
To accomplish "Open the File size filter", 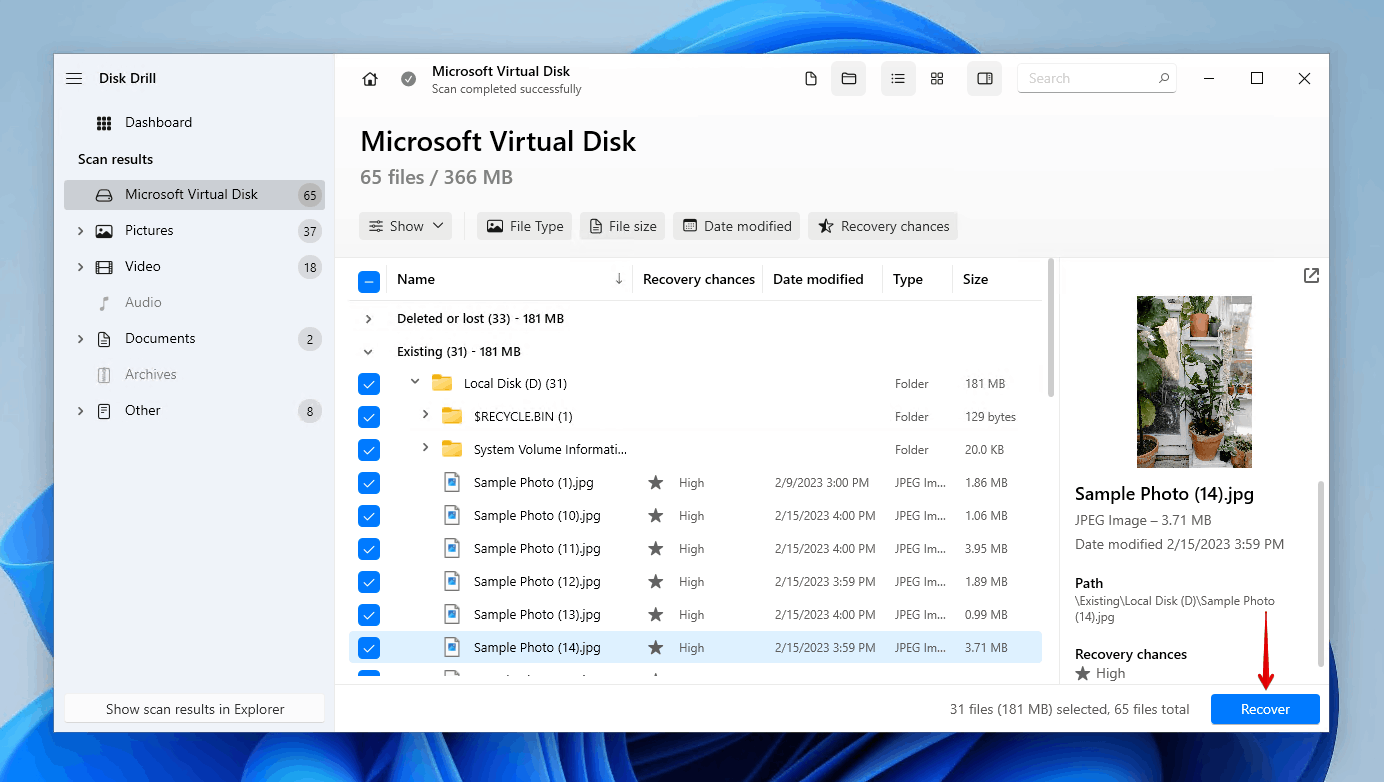I will [623, 226].
